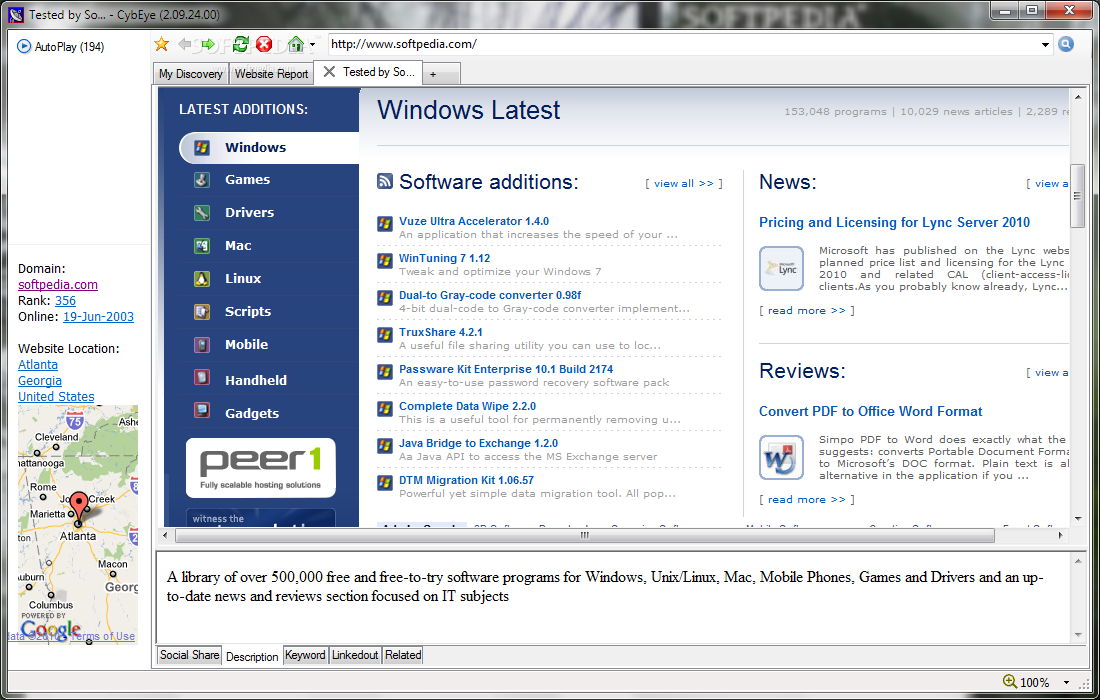Click the description panel scroll-down arrow
The image size is (1100, 700).
click(x=1078, y=635)
